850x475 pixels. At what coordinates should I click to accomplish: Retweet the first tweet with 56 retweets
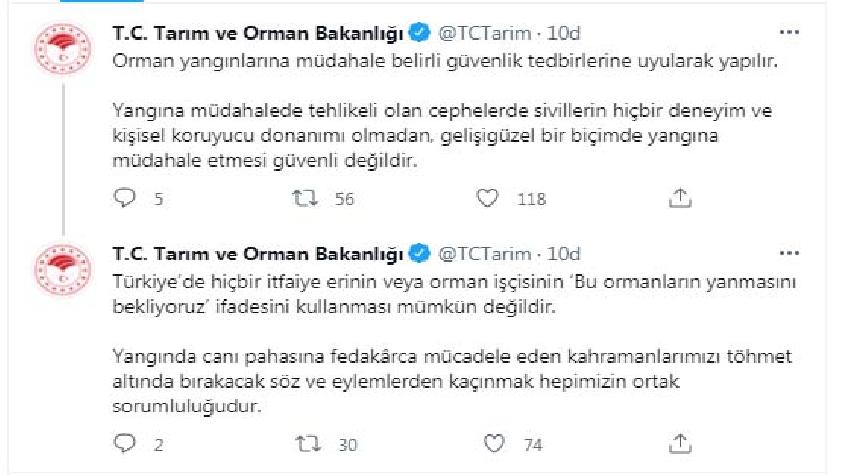305,198
